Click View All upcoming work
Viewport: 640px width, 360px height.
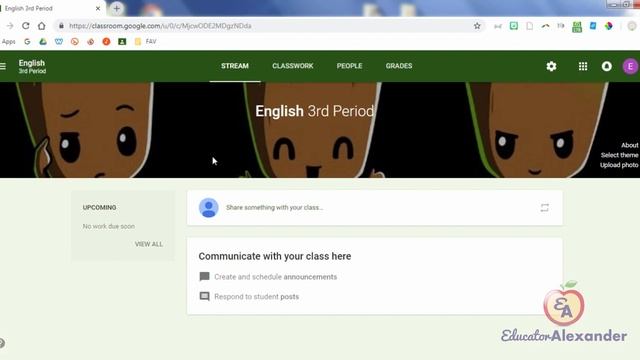[x=149, y=244]
